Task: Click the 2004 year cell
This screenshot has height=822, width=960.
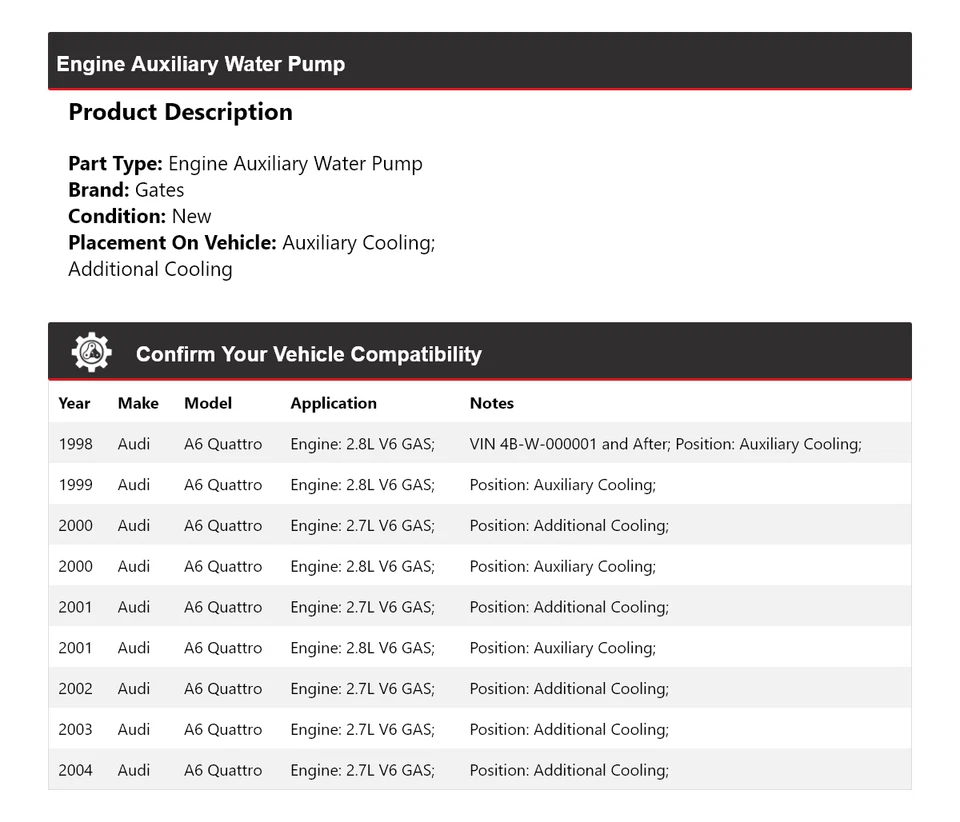Action: tap(75, 771)
